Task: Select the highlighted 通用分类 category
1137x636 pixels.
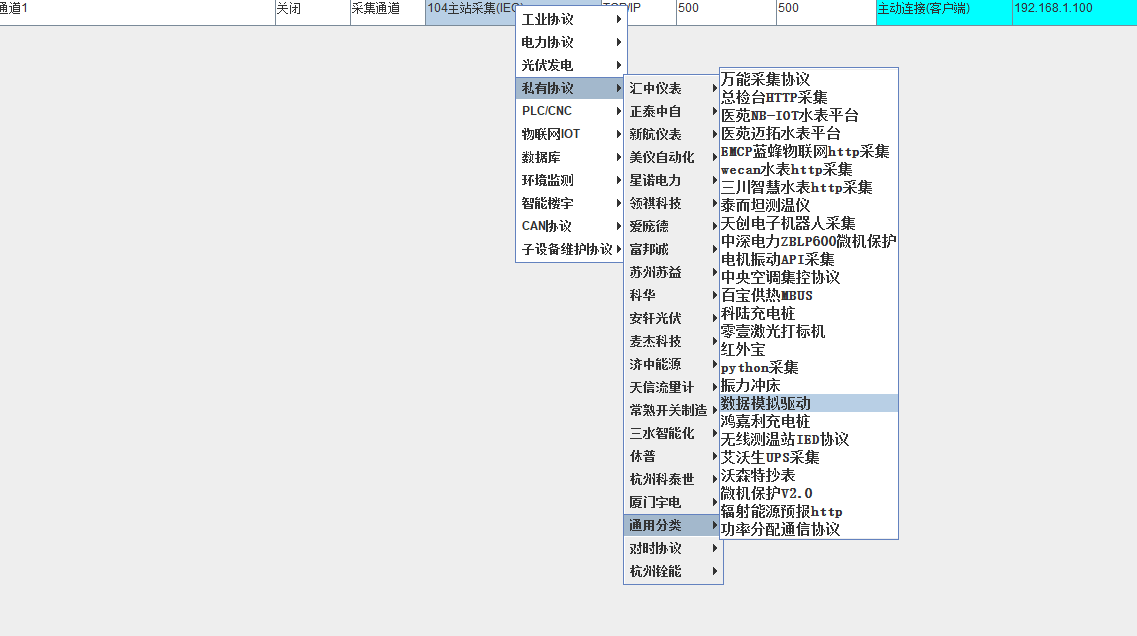Action: [x=673, y=525]
